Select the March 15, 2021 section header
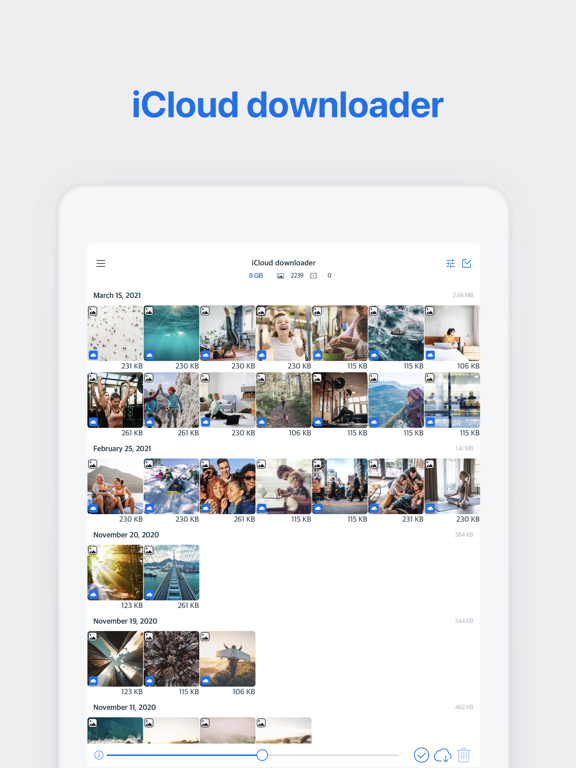 point(117,295)
